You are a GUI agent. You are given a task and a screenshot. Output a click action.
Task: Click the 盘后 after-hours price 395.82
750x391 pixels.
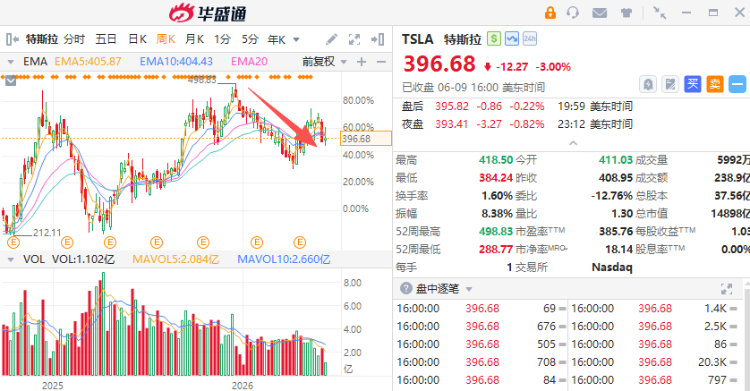pyautogui.click(x=452, y=106)
